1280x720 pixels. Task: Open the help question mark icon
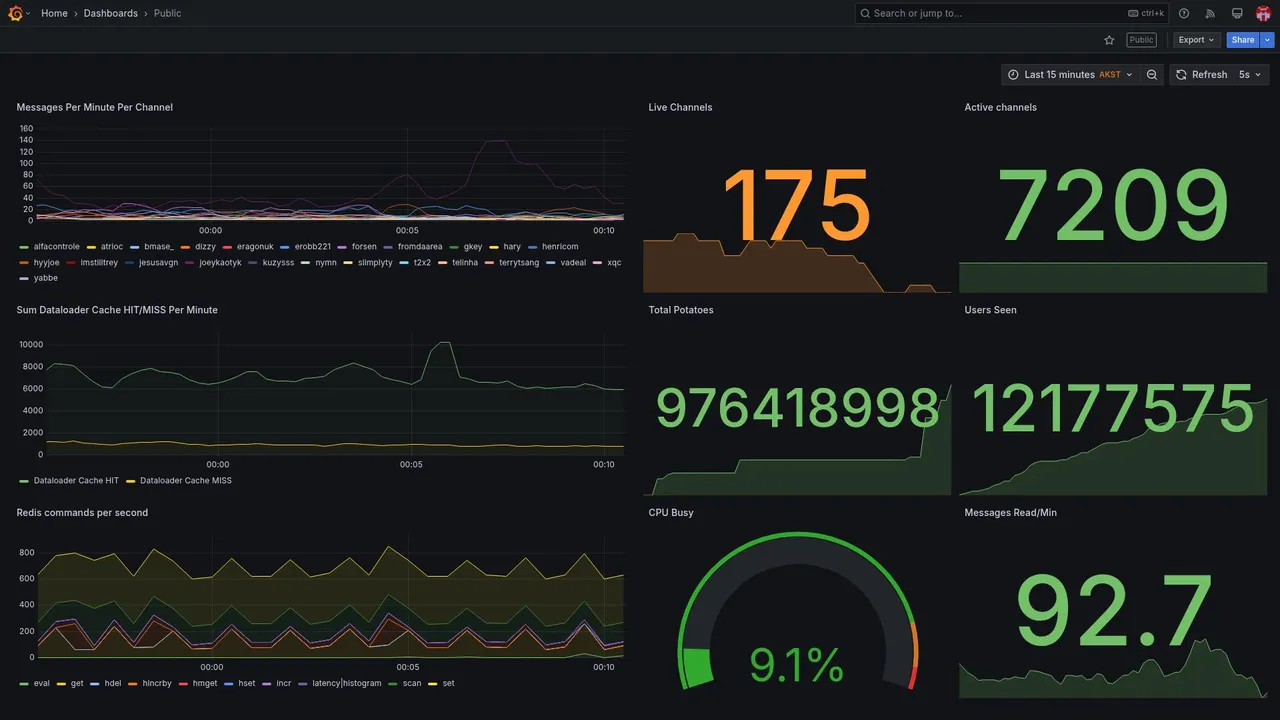point(1184,13)
